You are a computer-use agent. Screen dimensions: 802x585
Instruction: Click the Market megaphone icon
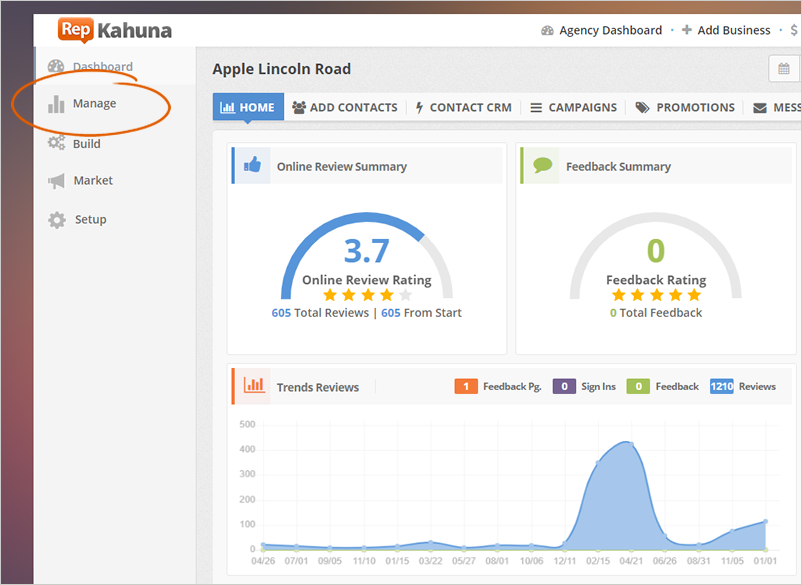[57, 181]
